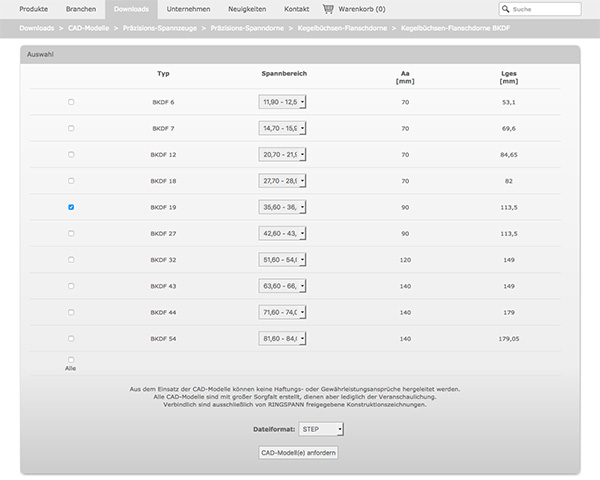Select the BKDF 44 row checkbox
This screenshot has width=600, height=480.
(x=71, y=312)
